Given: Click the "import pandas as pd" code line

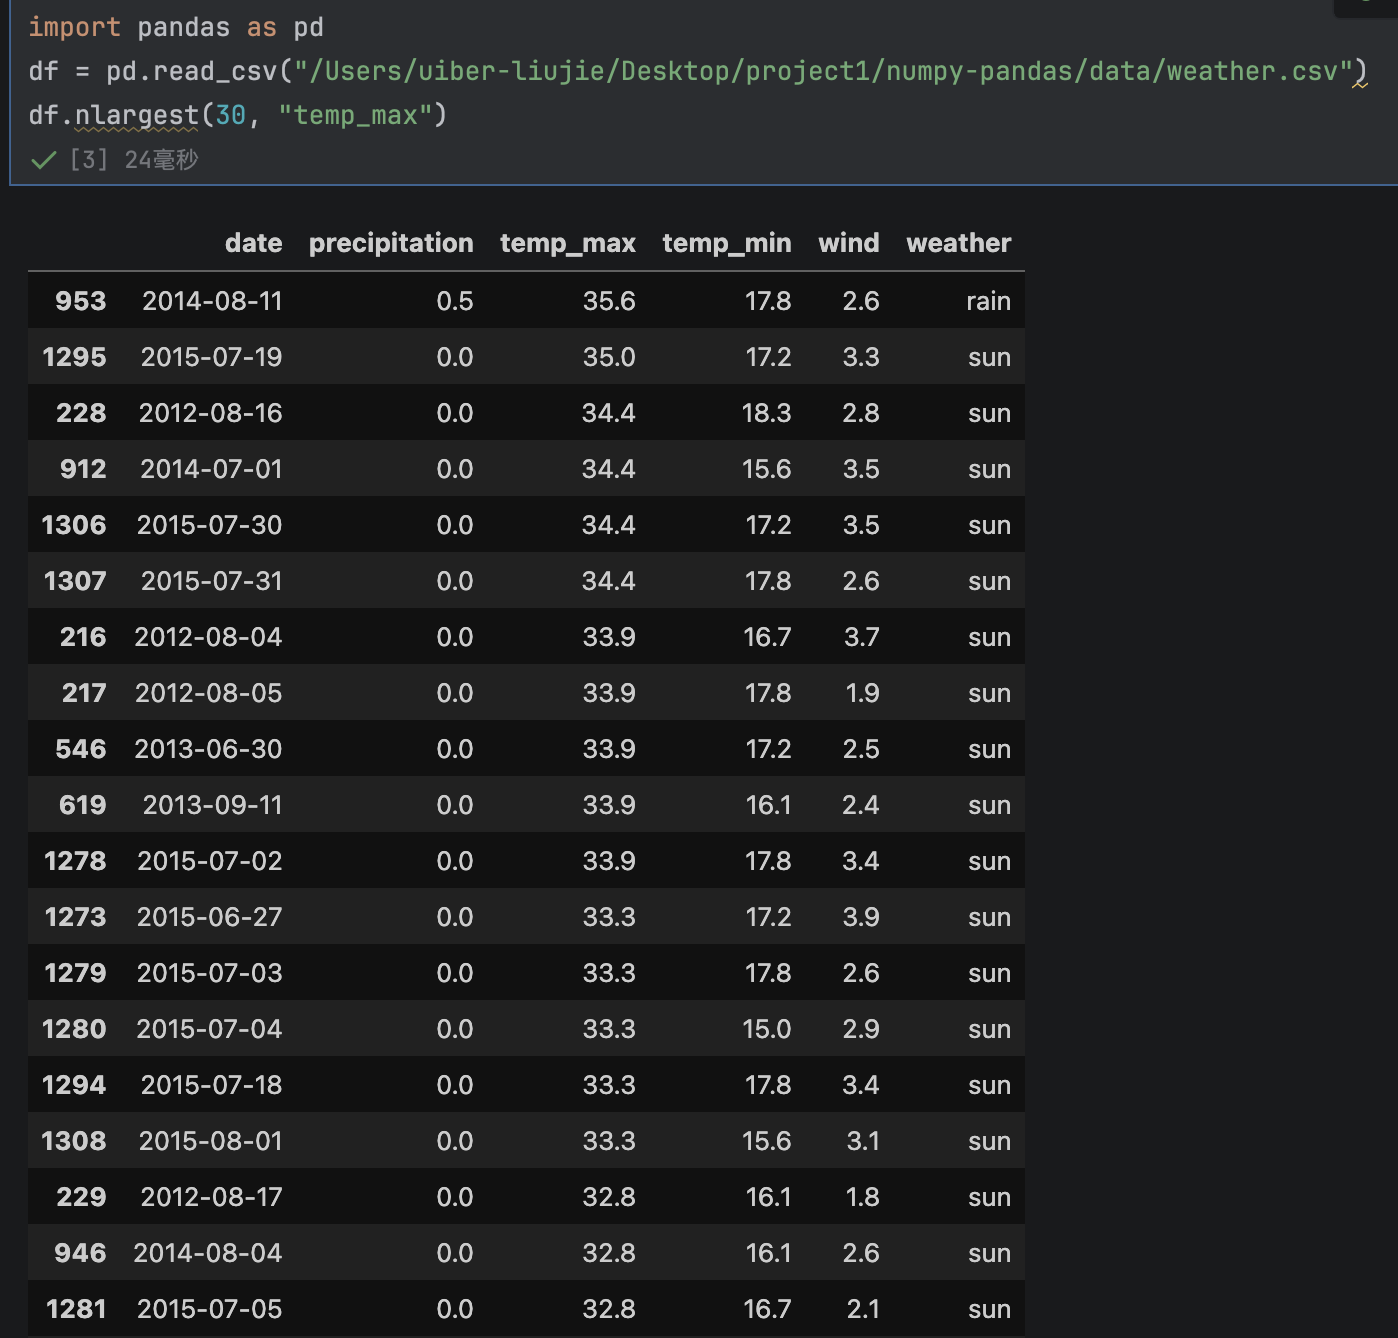Looking at the screenshot, I should click(x=176, y=27).
